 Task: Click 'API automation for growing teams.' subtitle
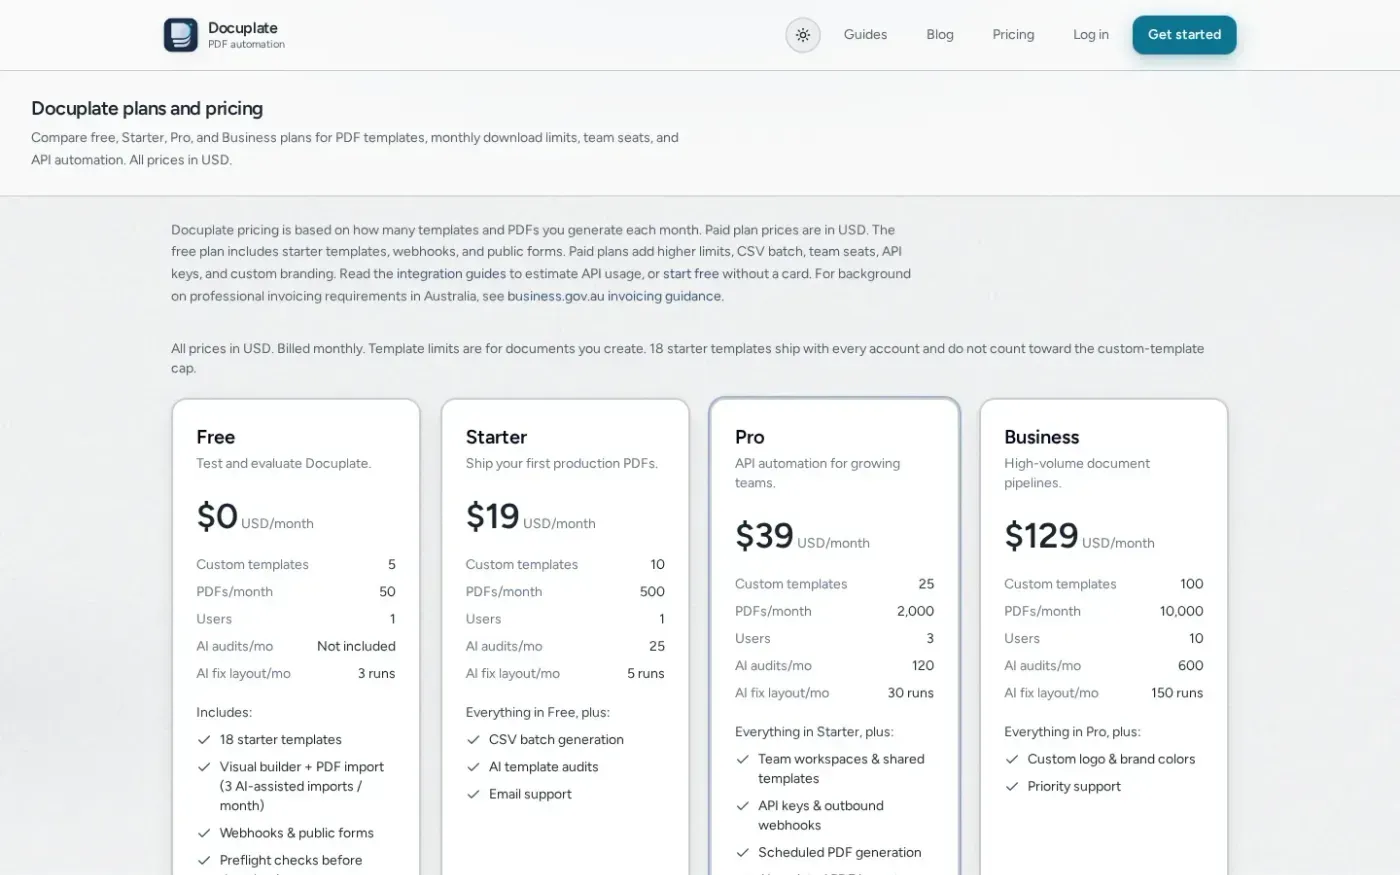coord(817,473)
